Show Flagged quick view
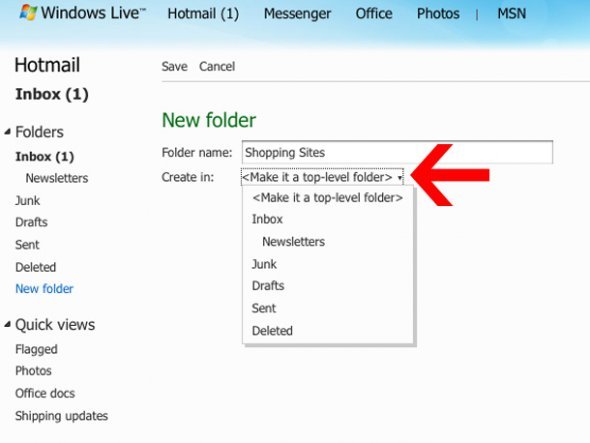The height and width of the screenshot is (443, 590). [36, 349]
